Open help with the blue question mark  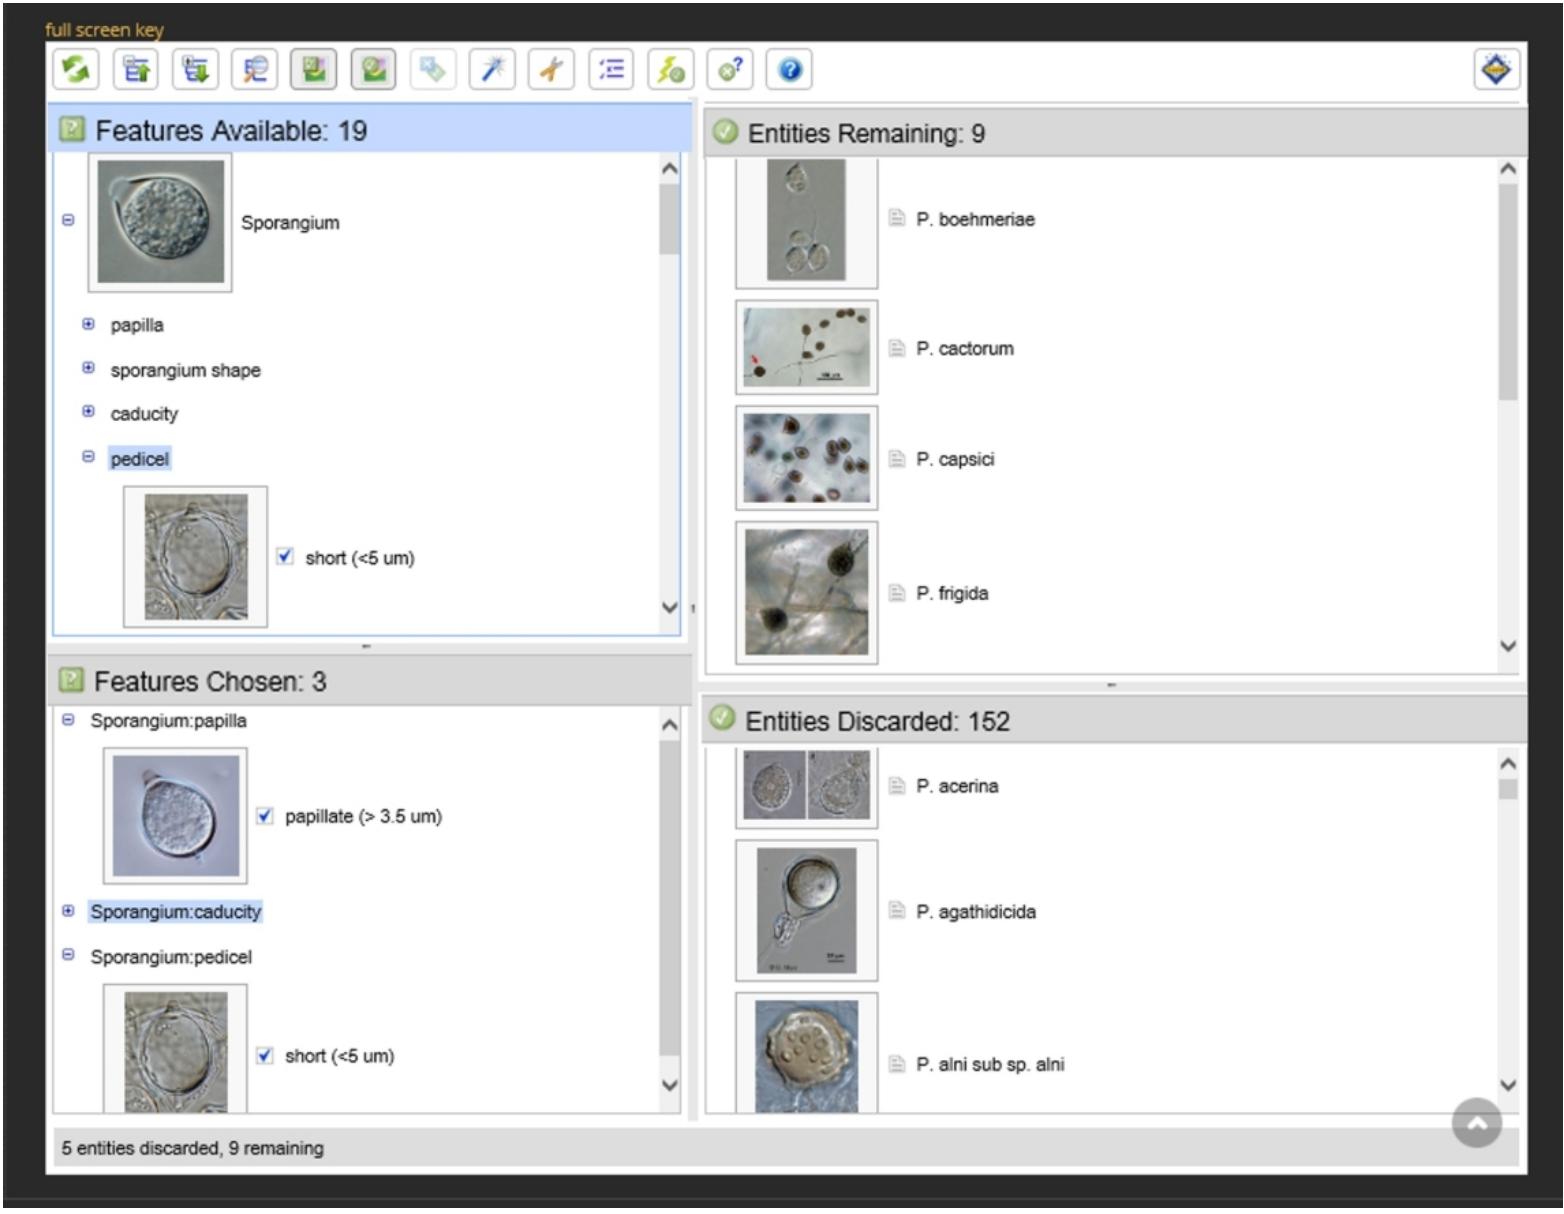(789, 69)
